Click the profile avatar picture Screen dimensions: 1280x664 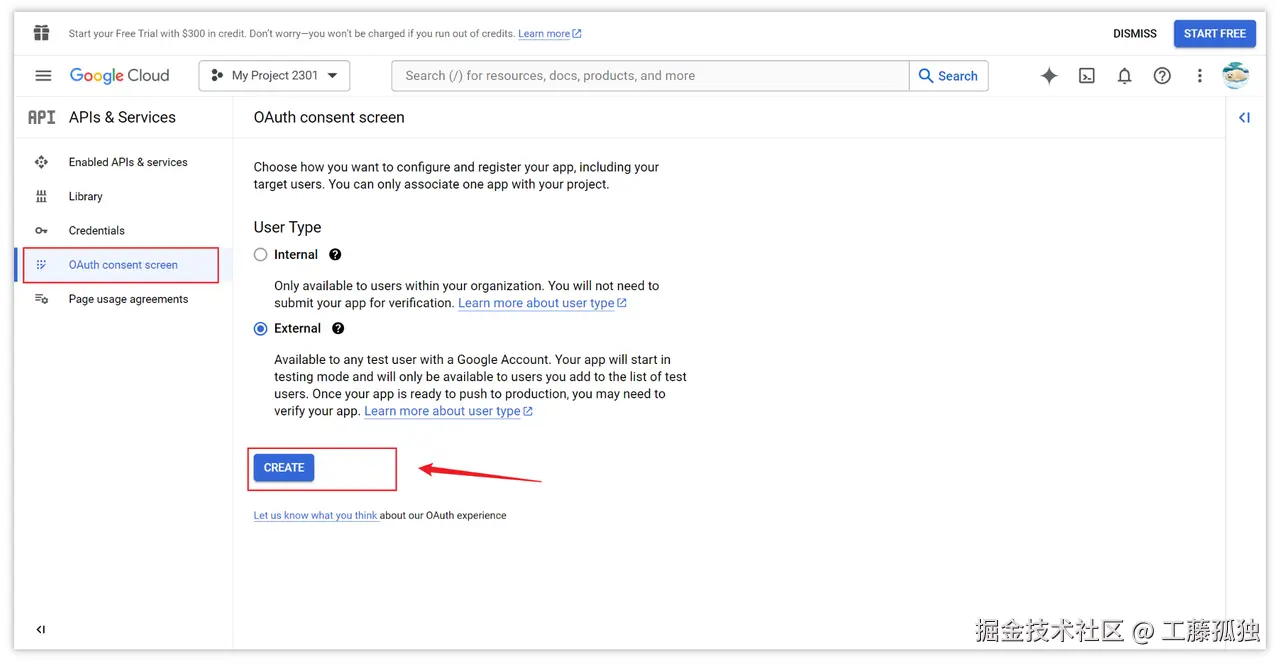point(1236,74)
